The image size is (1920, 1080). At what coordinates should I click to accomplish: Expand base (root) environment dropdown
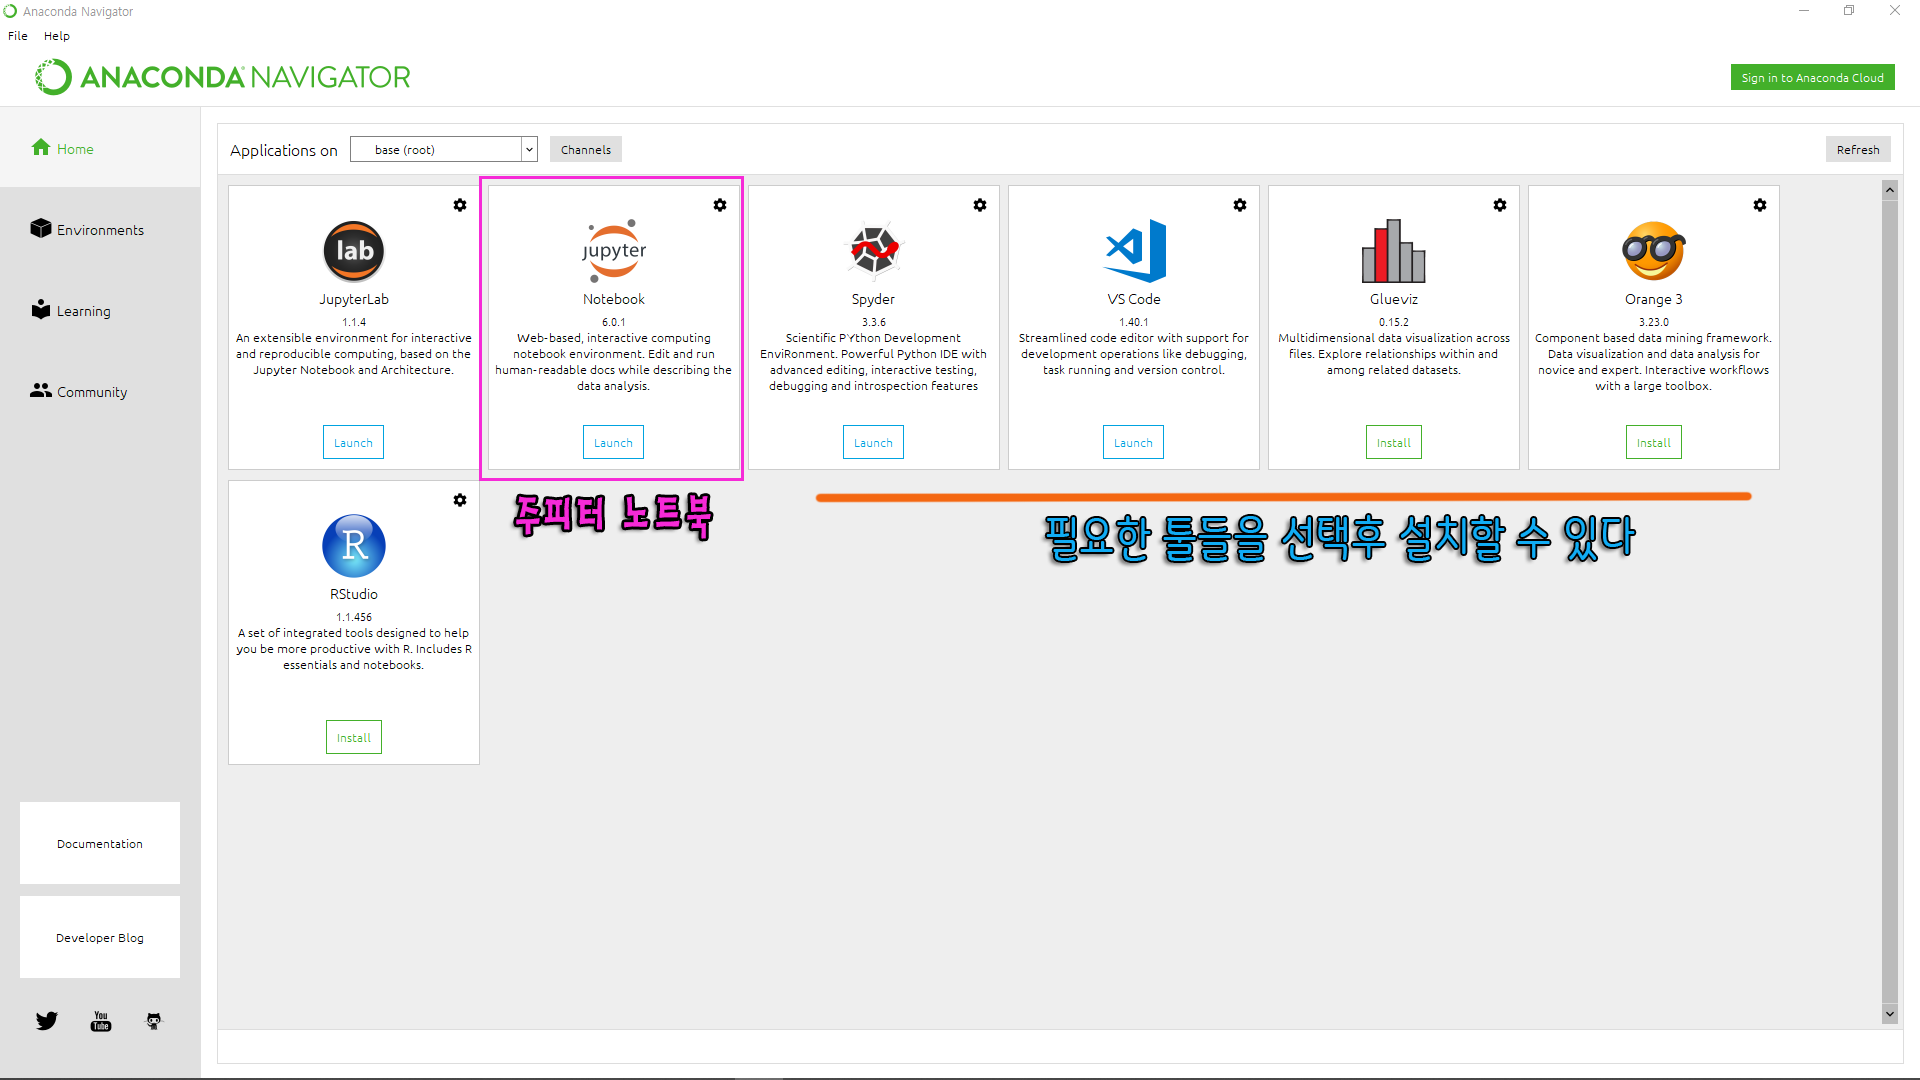tap(529, 150)
